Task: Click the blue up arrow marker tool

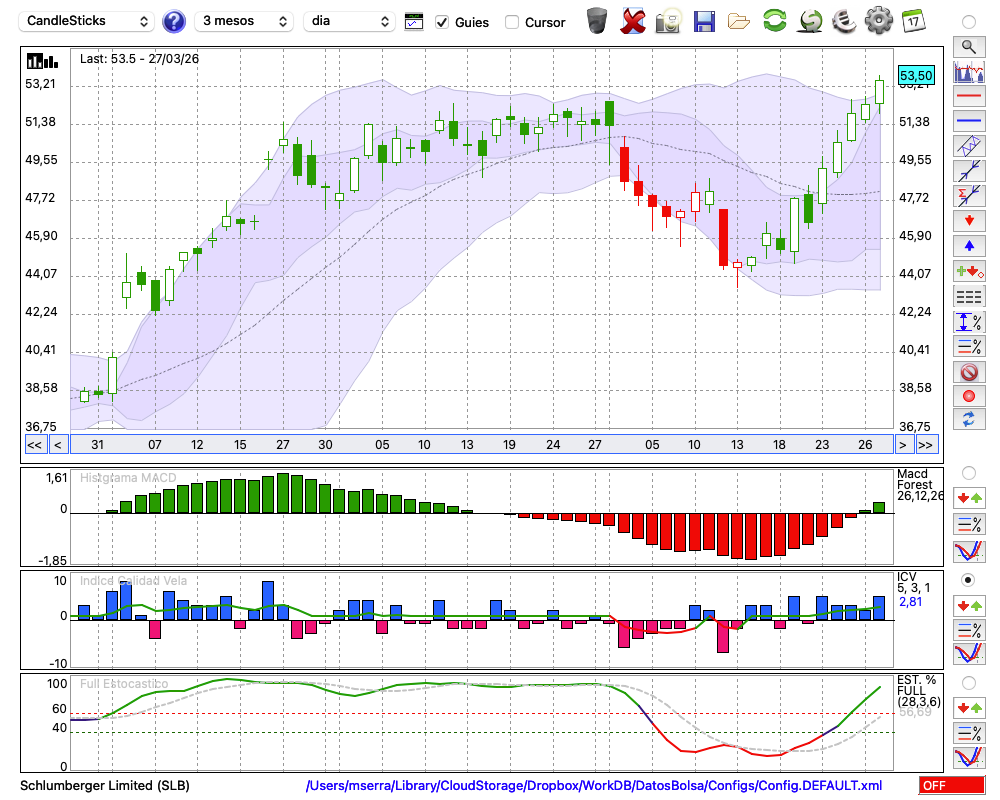Action: click(x=969, y=246)
